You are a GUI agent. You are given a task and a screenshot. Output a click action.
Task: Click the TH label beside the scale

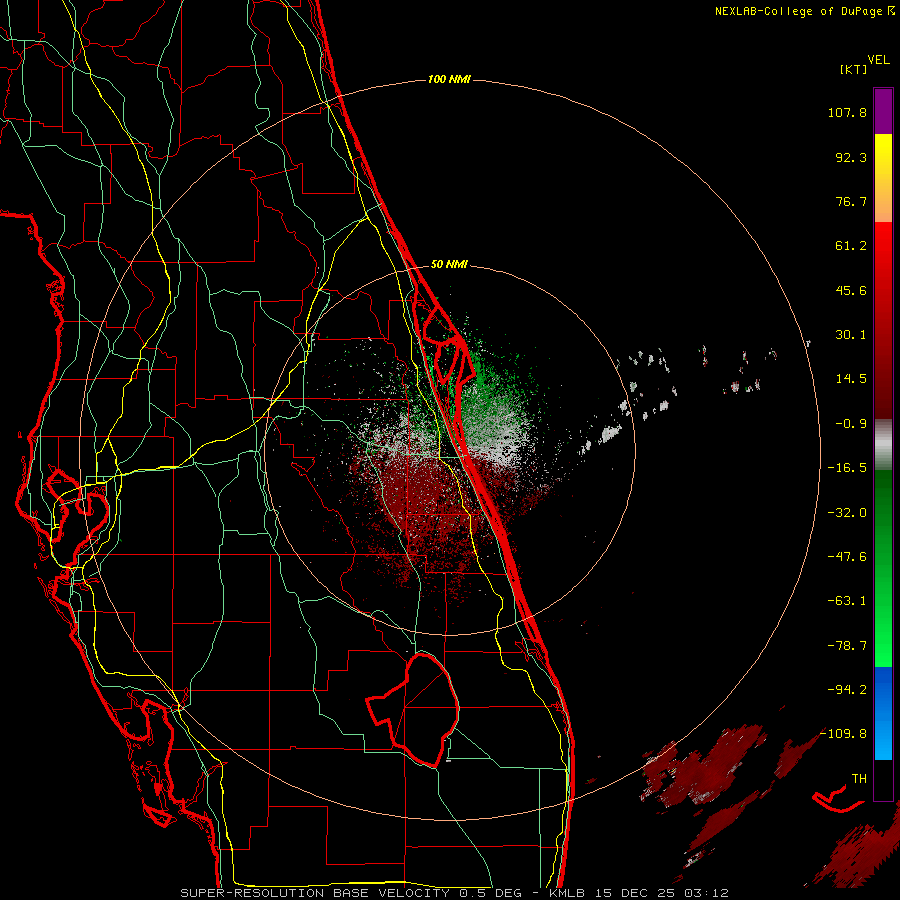pyautogui.click(x=859, y=779)
